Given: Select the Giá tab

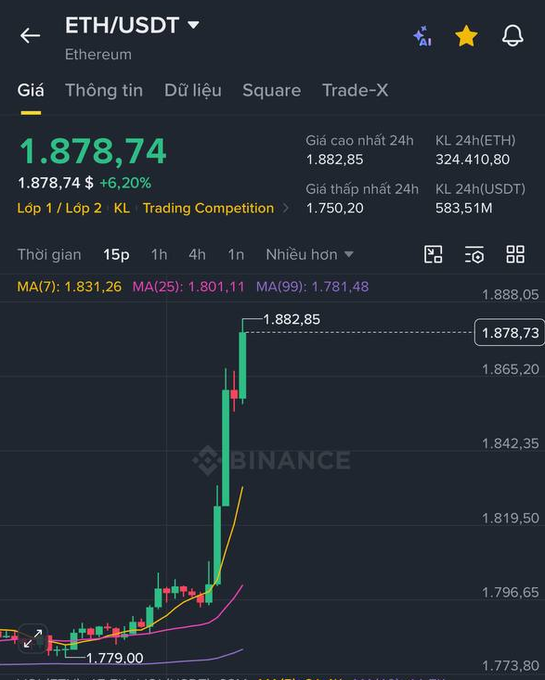Looking at the screenshot, I should (31, 90).
